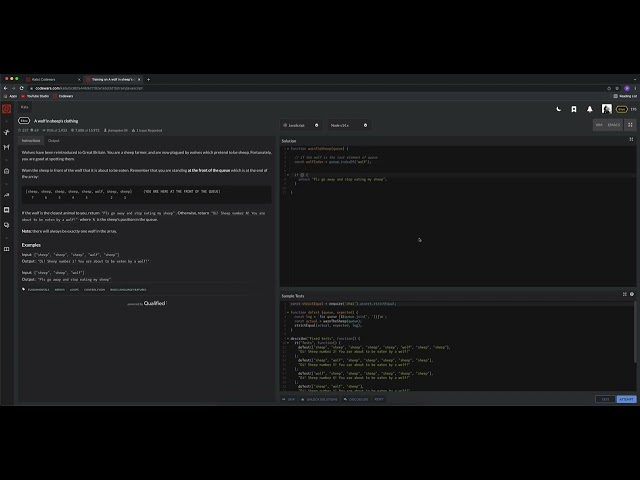
Task: Open the kata author profile link
Action: (116, 131)
